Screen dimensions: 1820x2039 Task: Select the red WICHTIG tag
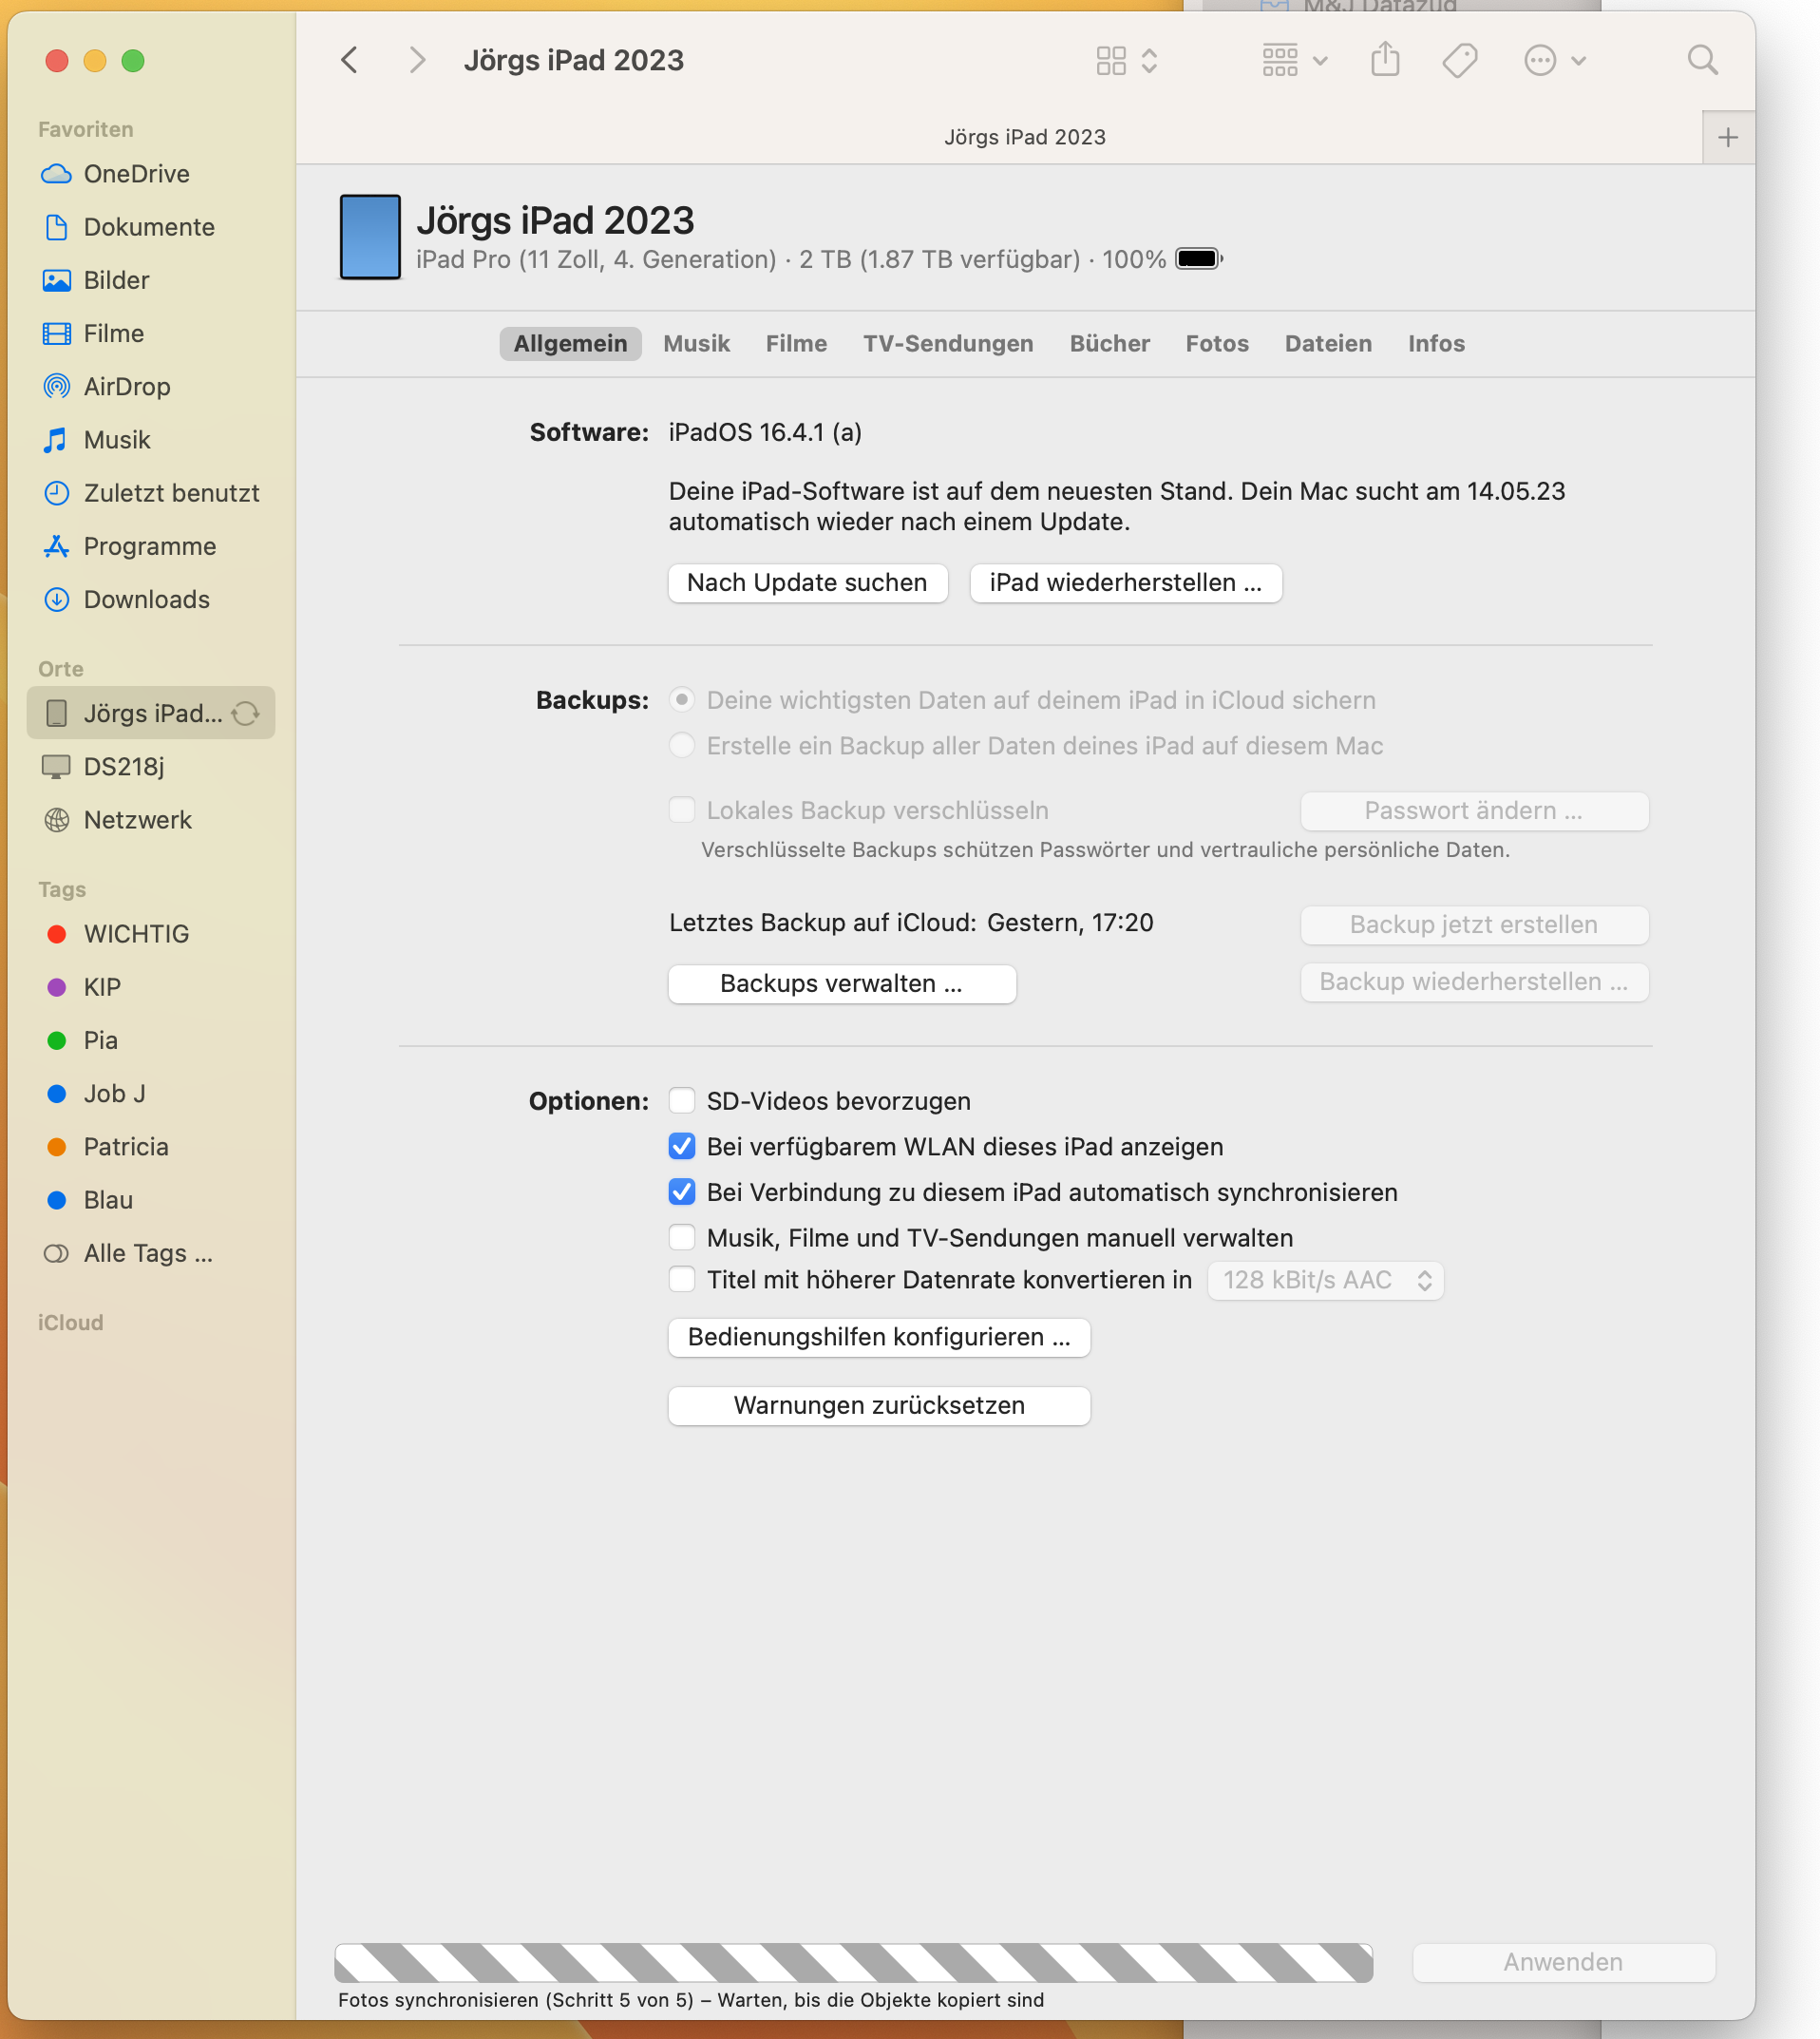tap(151, 934)
